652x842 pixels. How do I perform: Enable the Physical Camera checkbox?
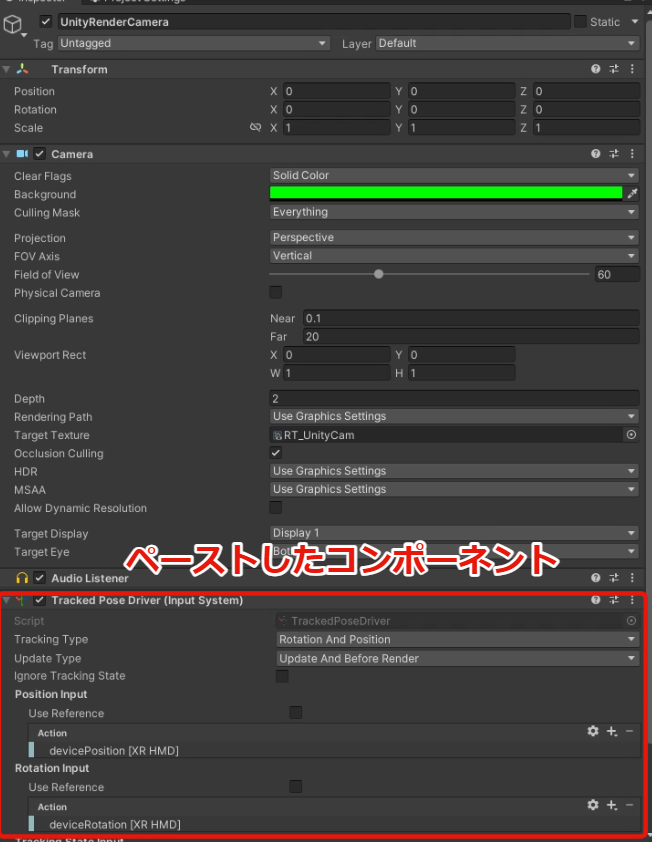point(276,293)
